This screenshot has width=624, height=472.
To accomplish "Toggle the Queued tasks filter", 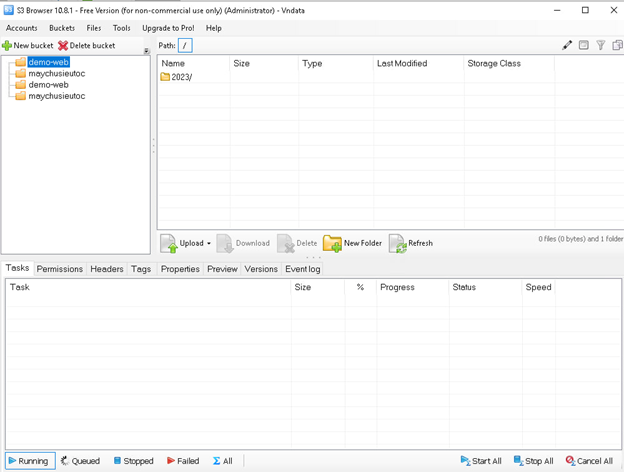I will click(80, 461).
